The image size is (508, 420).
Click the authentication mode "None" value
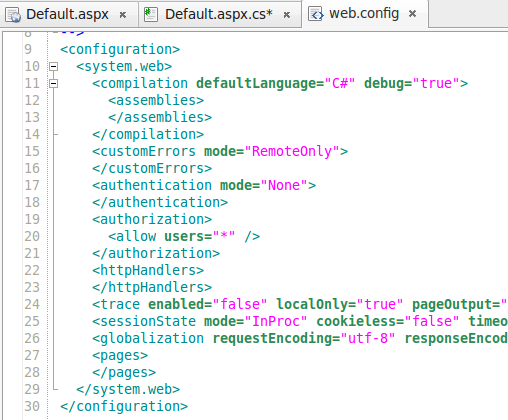(x=284, y=185)
